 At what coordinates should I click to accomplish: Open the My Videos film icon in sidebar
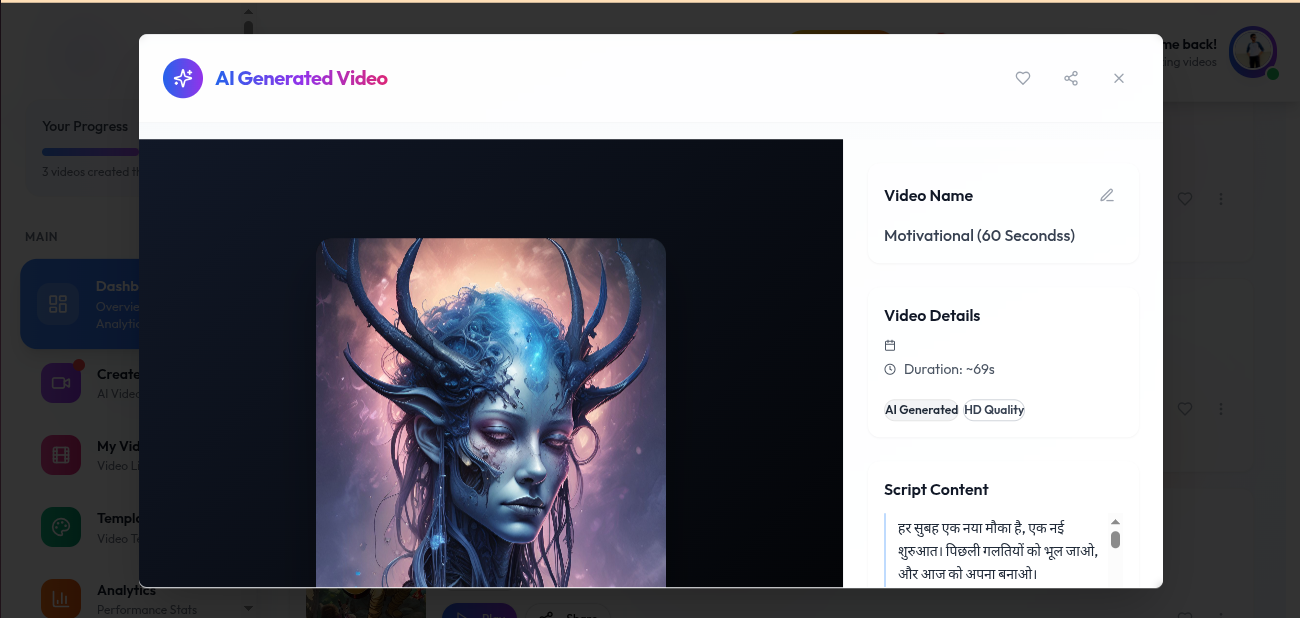click(61, 455)
